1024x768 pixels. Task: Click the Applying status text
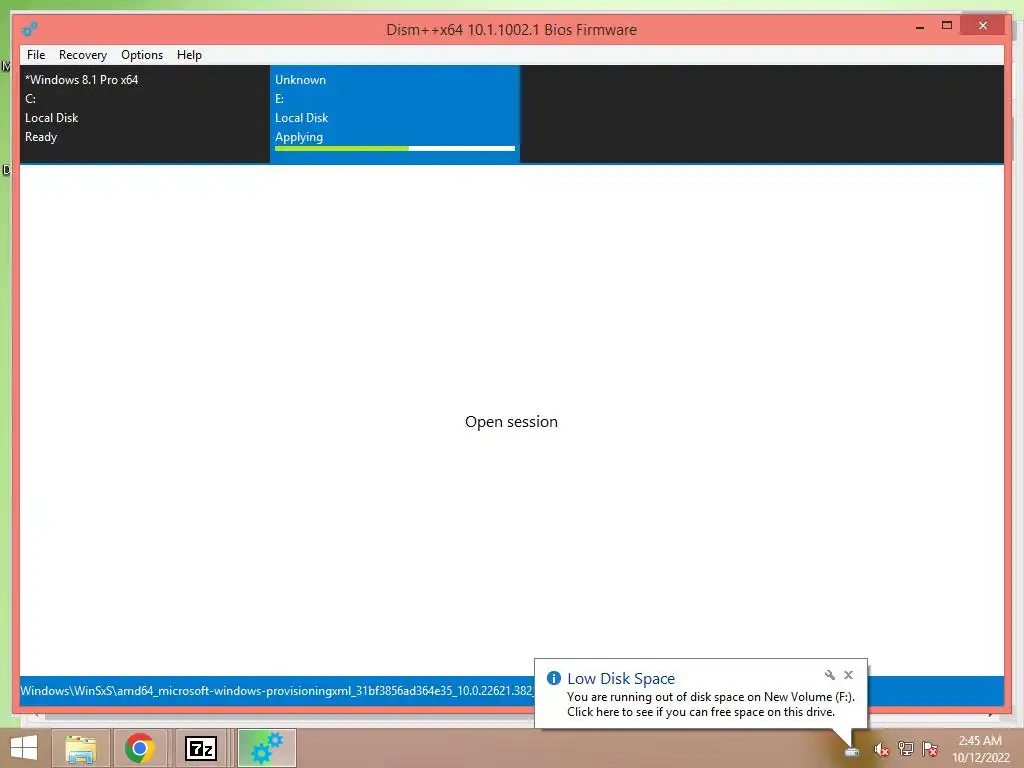[299, 137]
